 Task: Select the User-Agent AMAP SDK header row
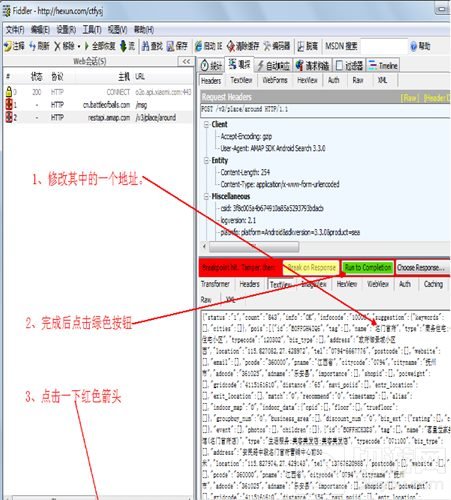[x=273, y=148]
